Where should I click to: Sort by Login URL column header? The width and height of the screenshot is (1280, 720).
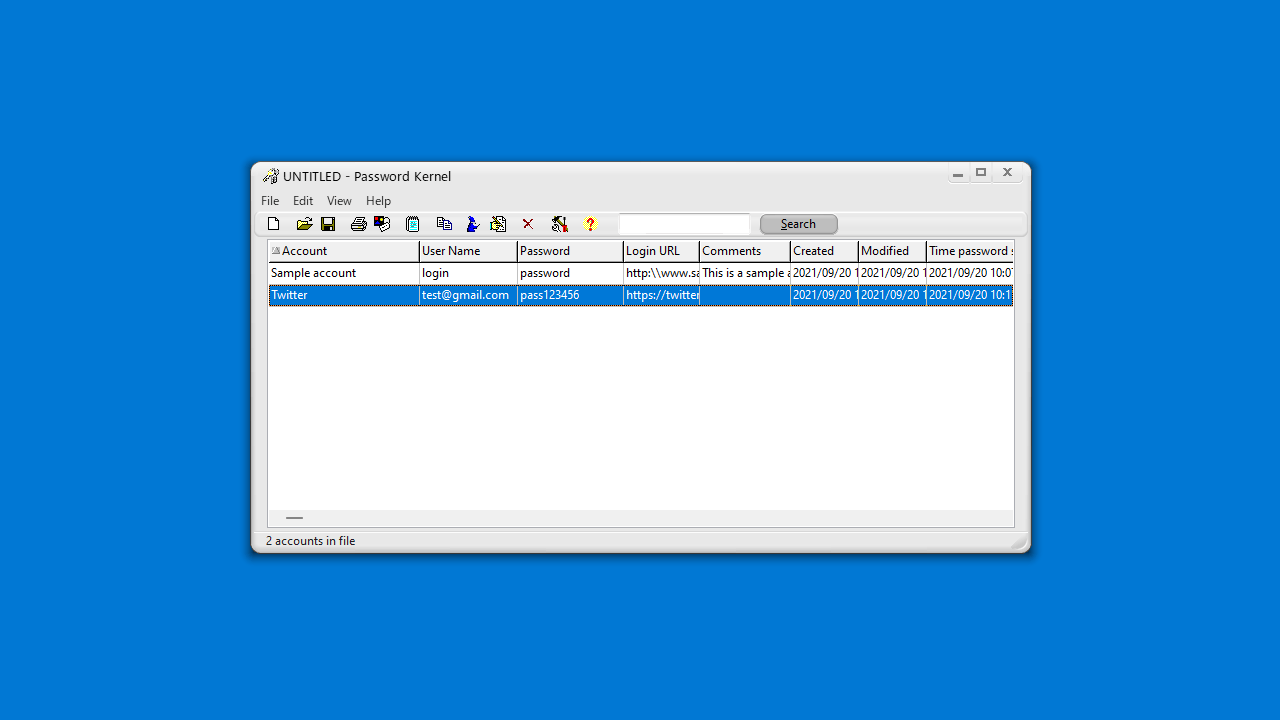coord(661,251)
